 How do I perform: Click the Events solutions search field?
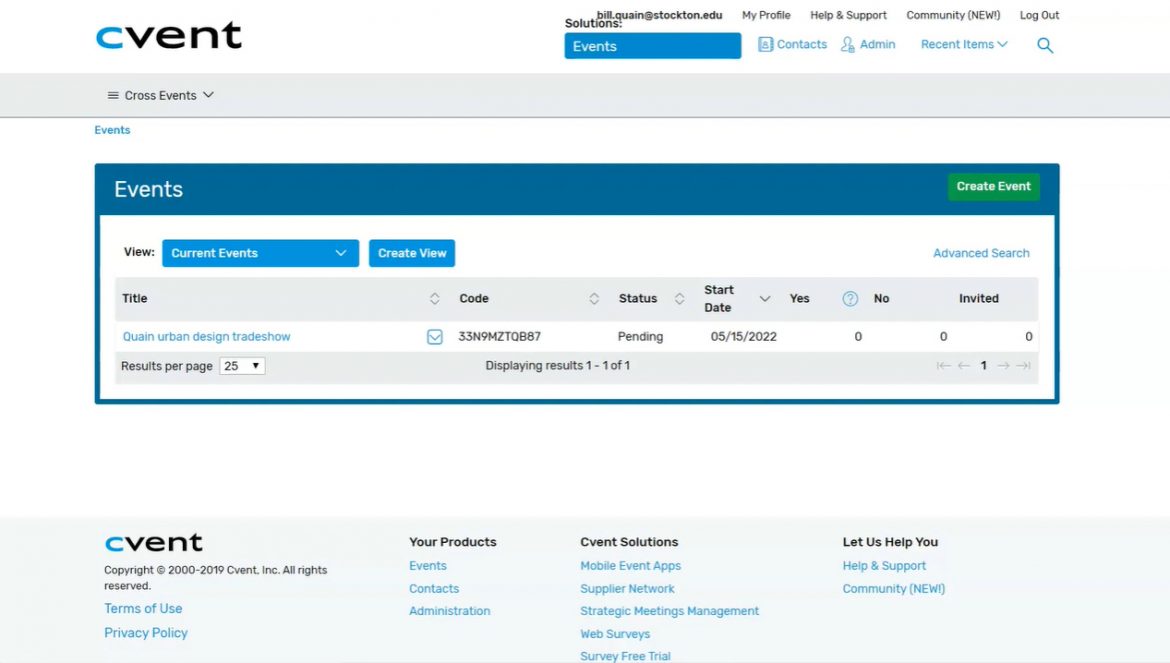coord(652,45)
